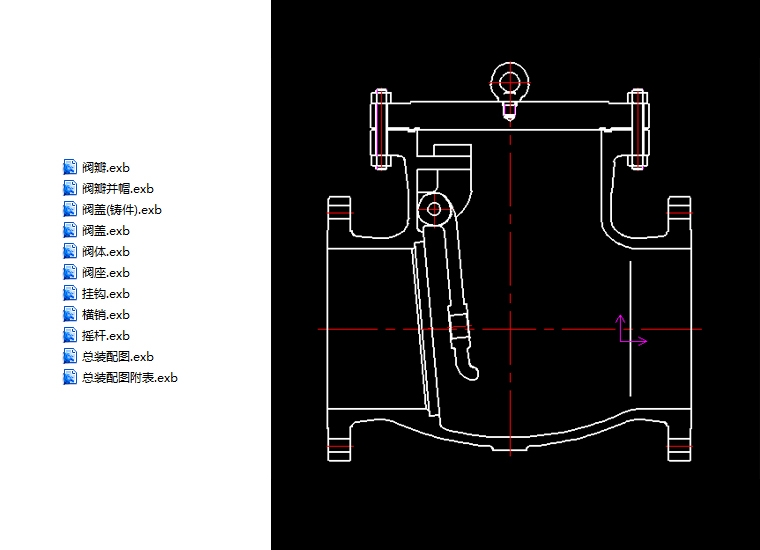This screenshot has width=760, height=550.
Task: Click the hinge pin circle of swing arm
Action: point(434,209)
